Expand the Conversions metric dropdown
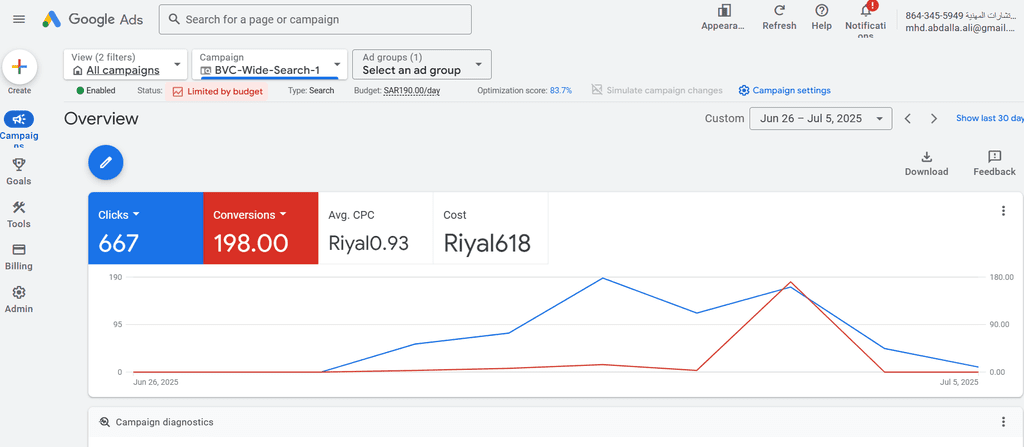Screen dimensions: 1024x447 [283, 215]
